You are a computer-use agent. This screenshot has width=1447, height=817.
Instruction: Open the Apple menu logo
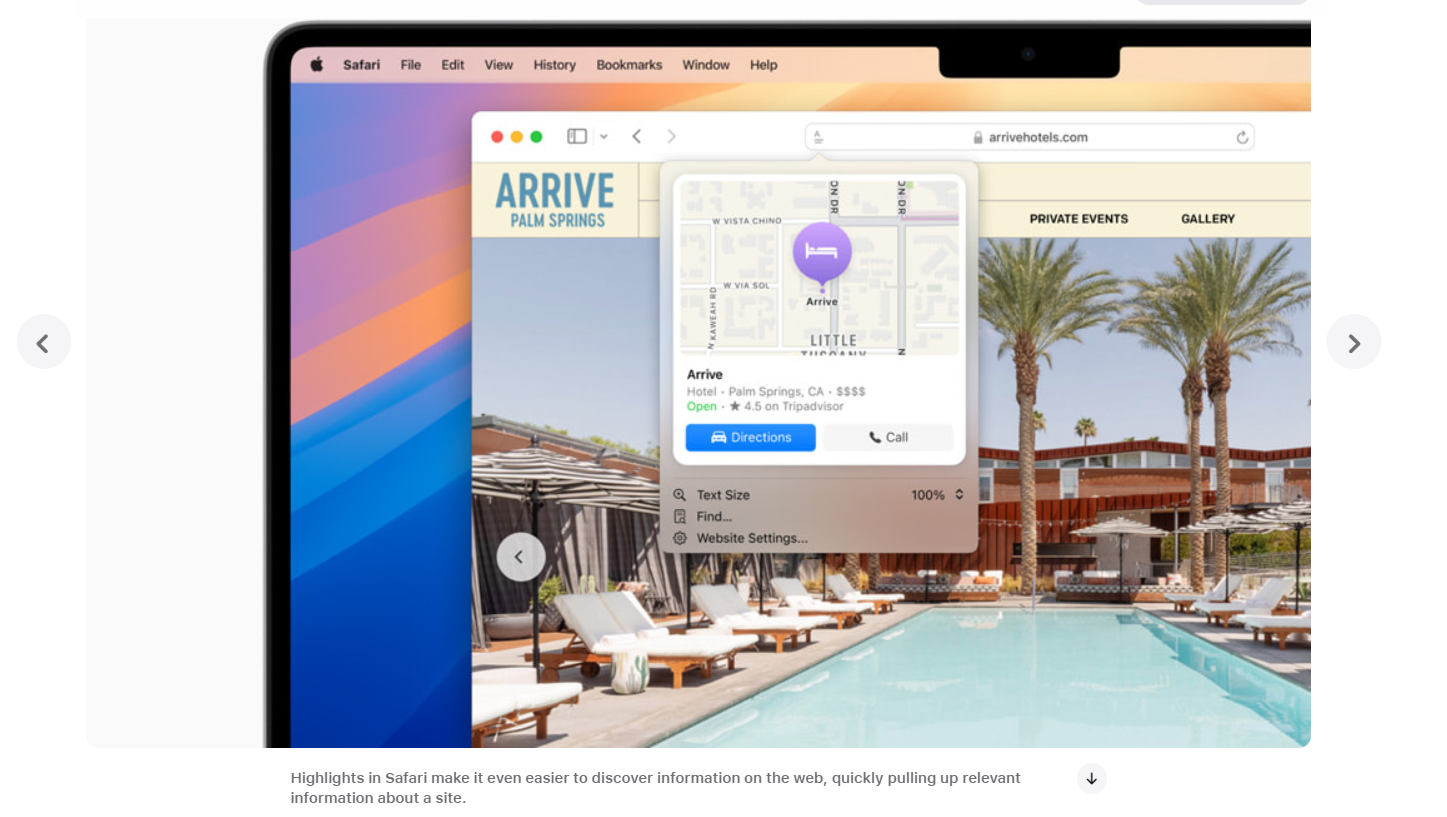coord(317,64)
